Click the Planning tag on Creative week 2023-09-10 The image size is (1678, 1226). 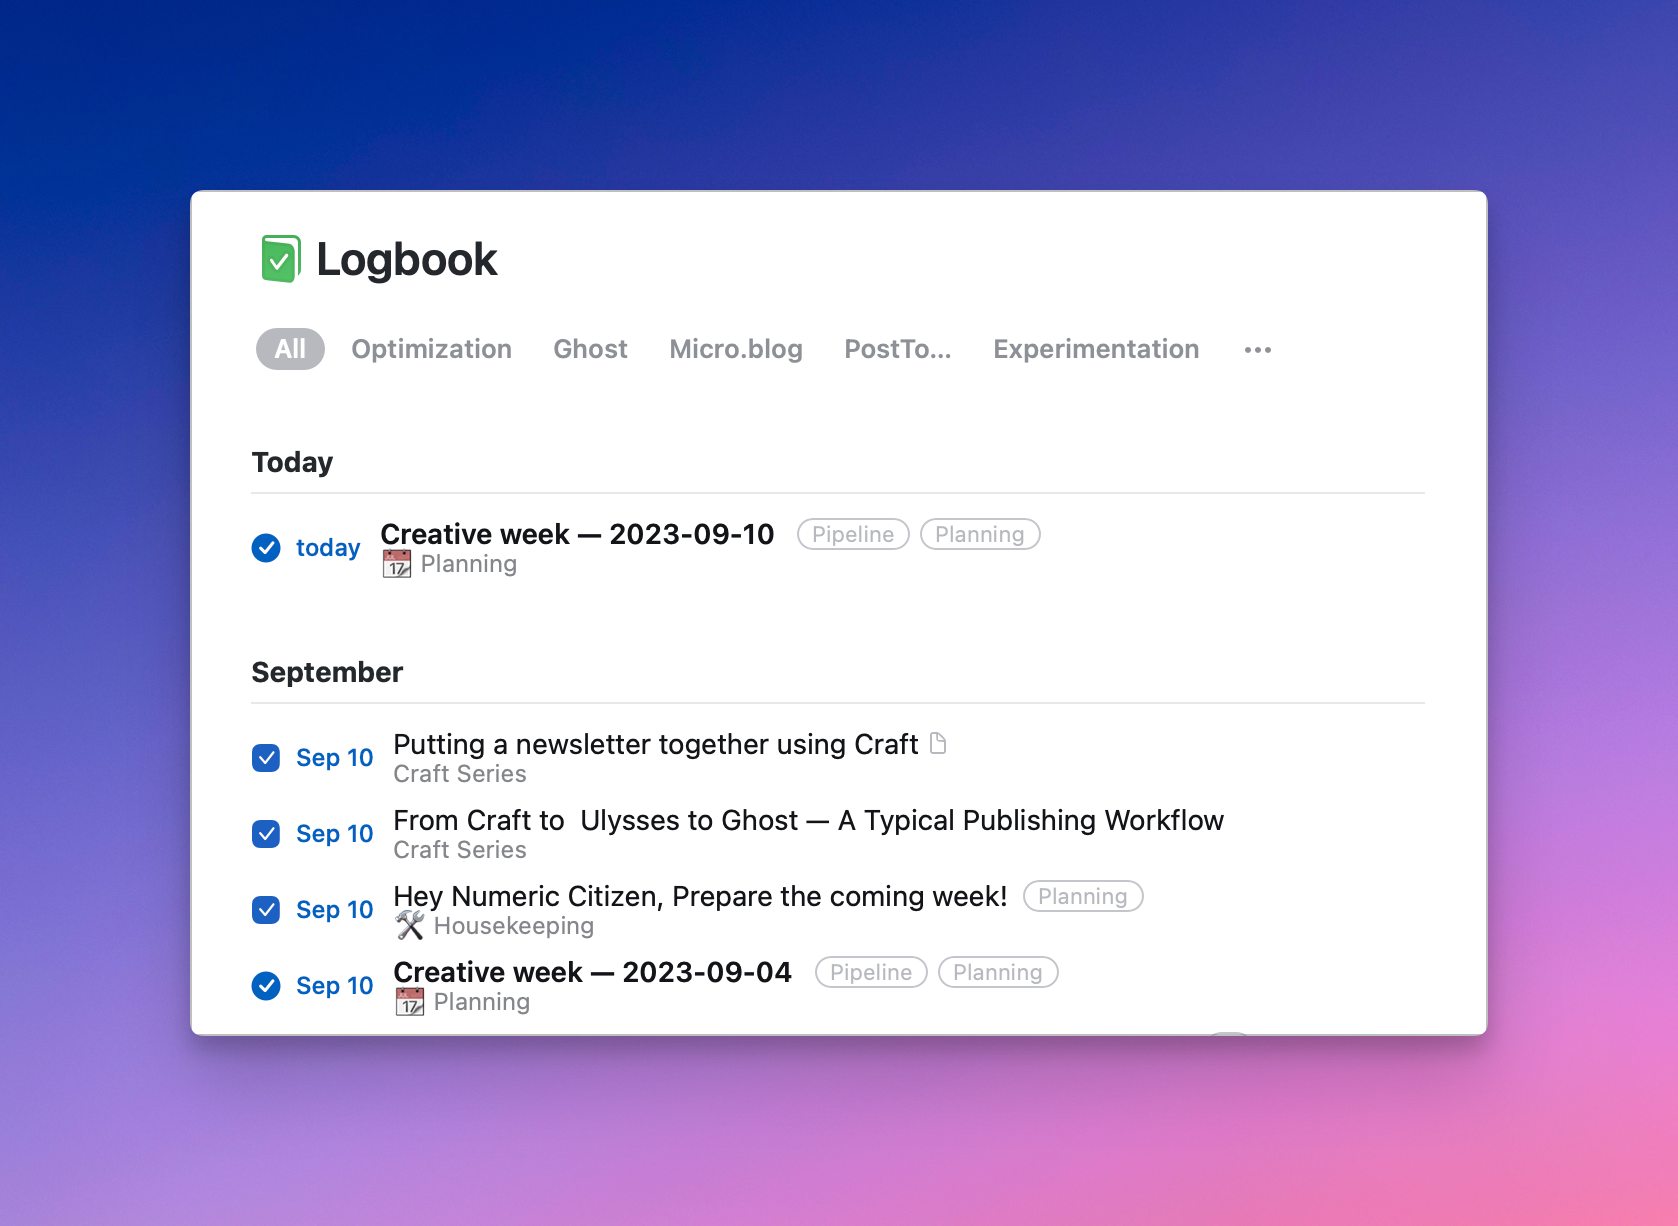(980, 535)
